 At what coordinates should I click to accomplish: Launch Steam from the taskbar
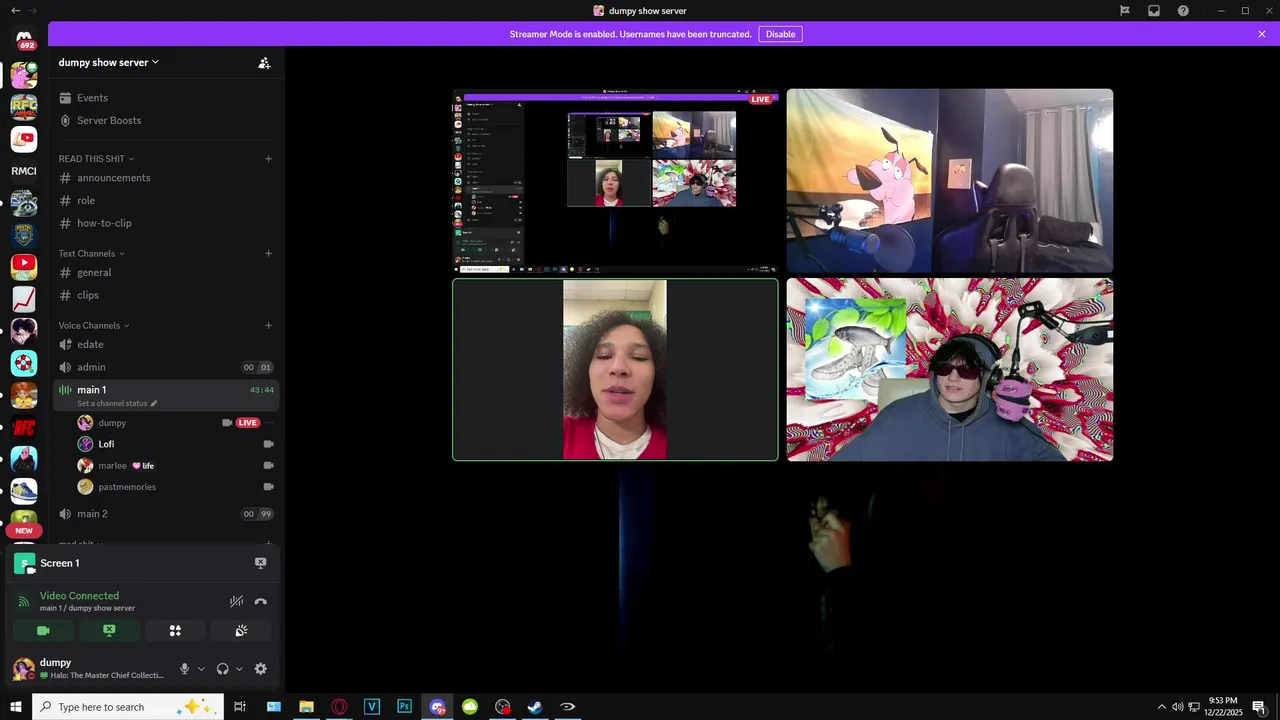pyautogui.click(x=535, y=707)
